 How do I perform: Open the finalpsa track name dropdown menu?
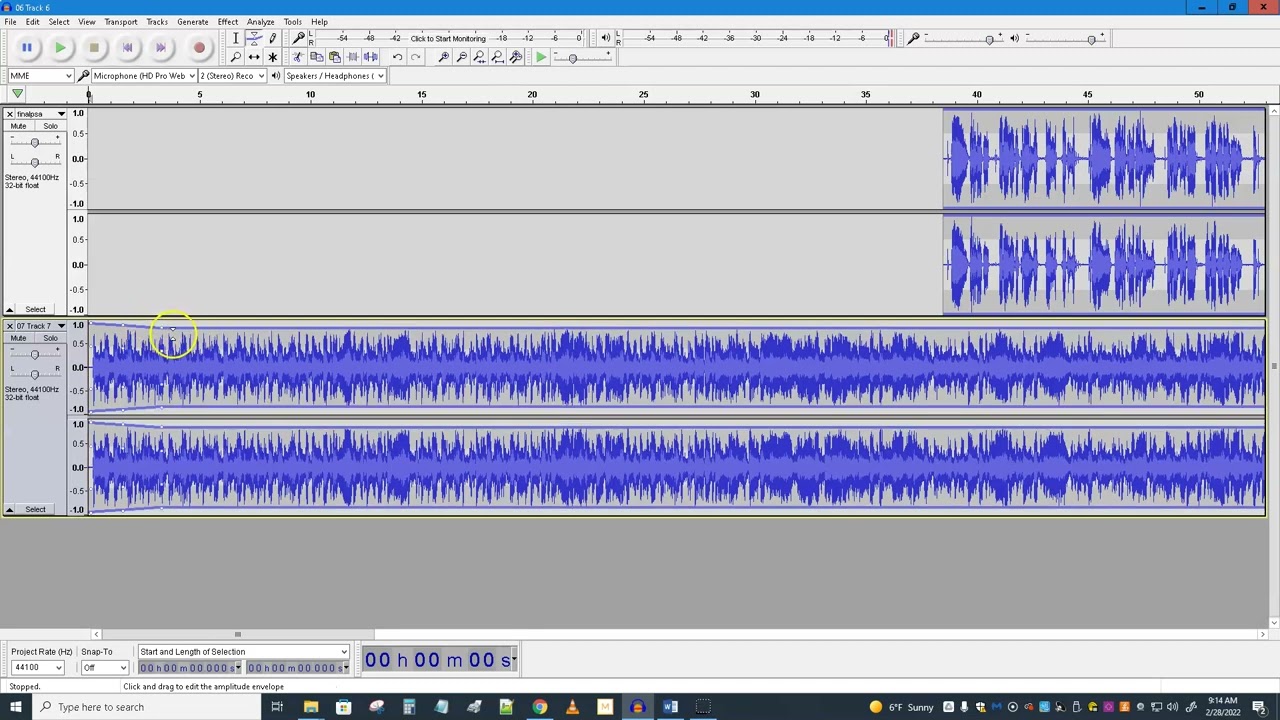40,114
